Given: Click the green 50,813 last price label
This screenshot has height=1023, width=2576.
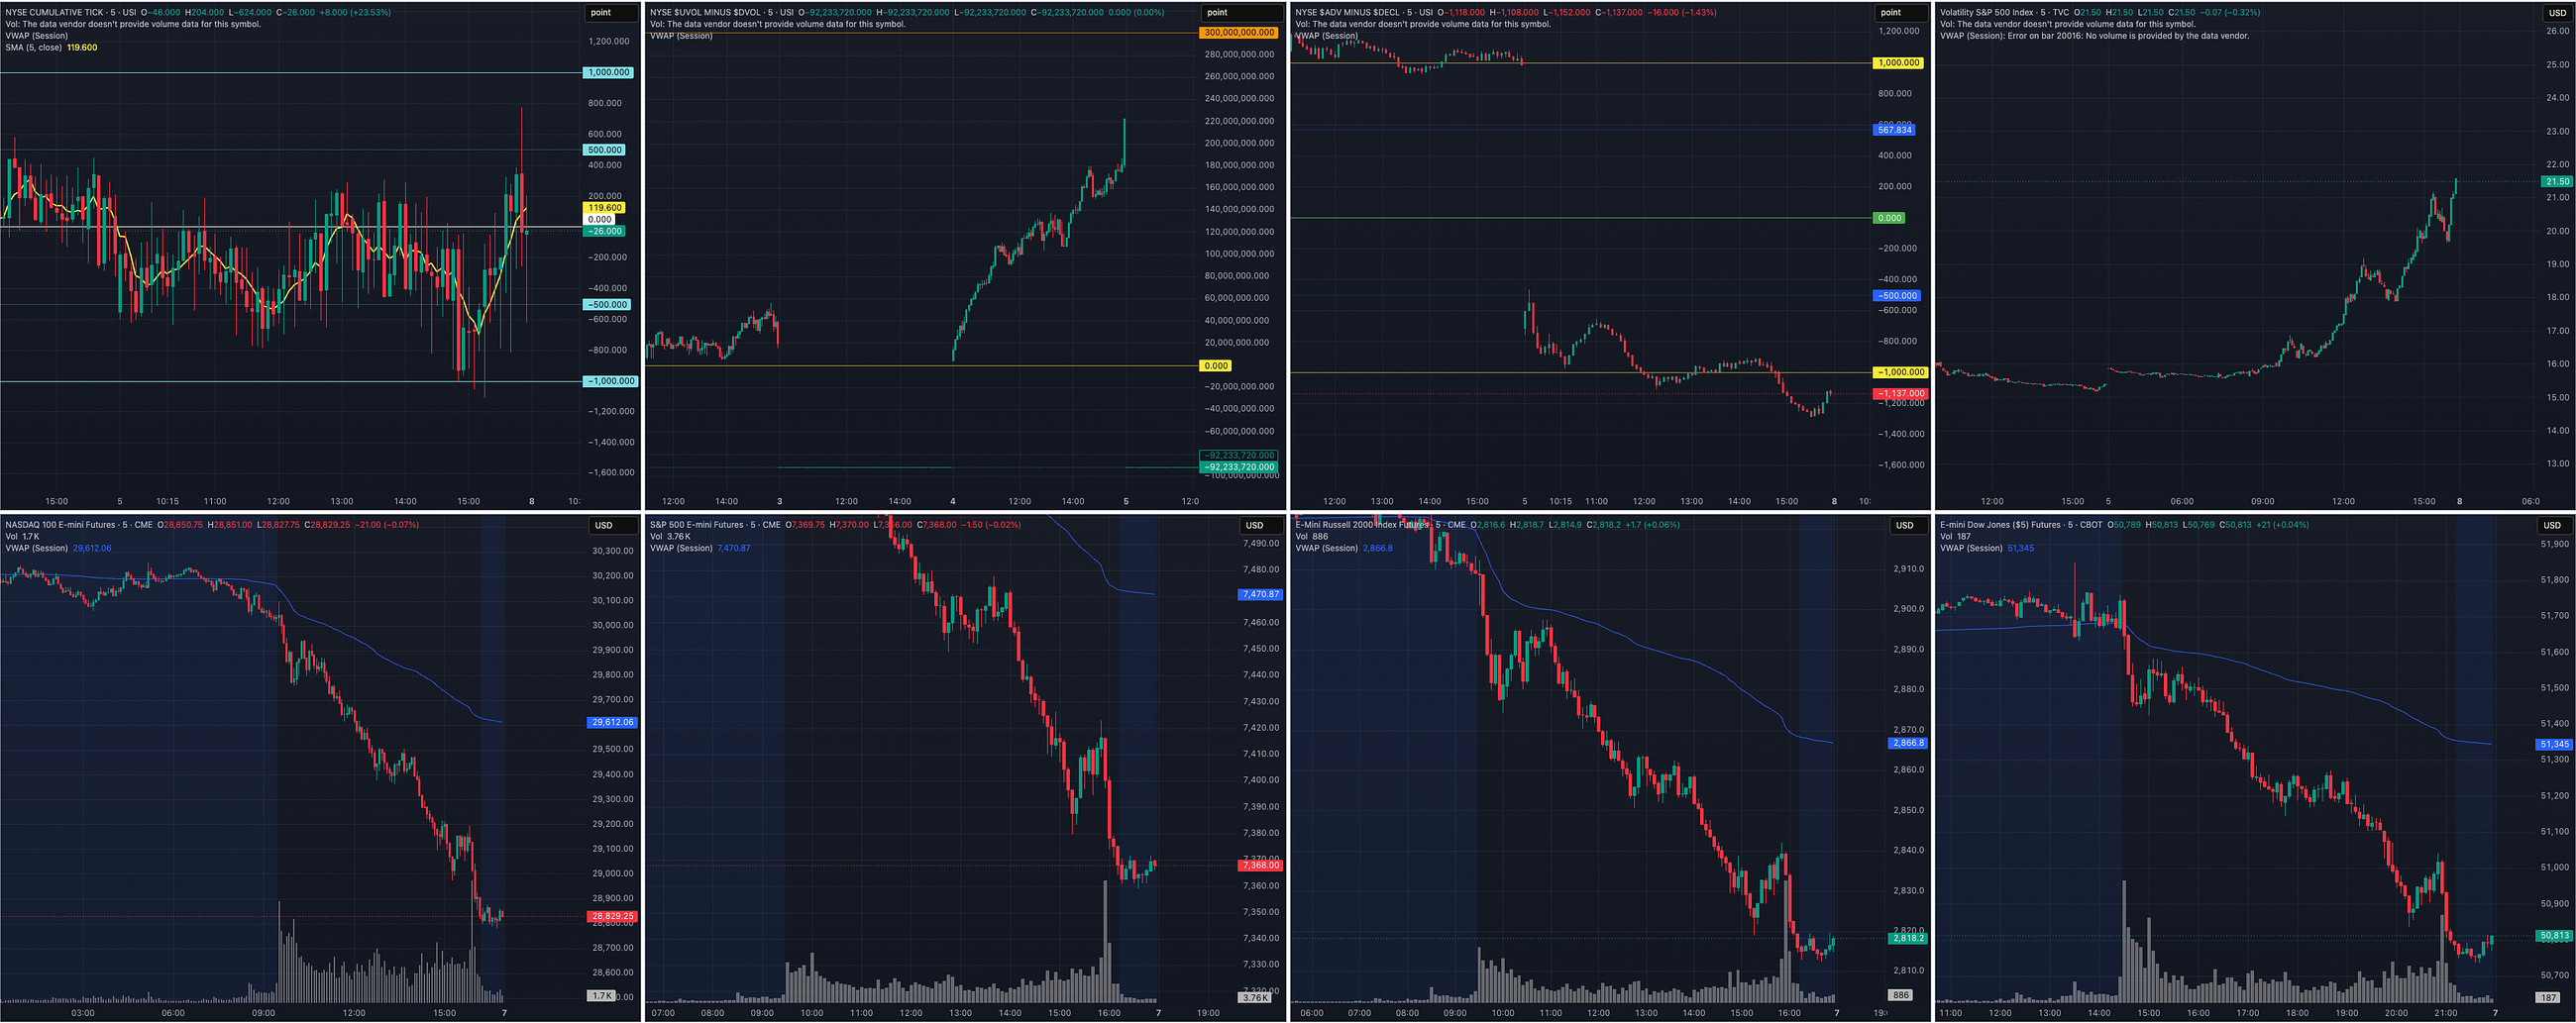Looking at the screenshot, I should (x=2554, y=936).
